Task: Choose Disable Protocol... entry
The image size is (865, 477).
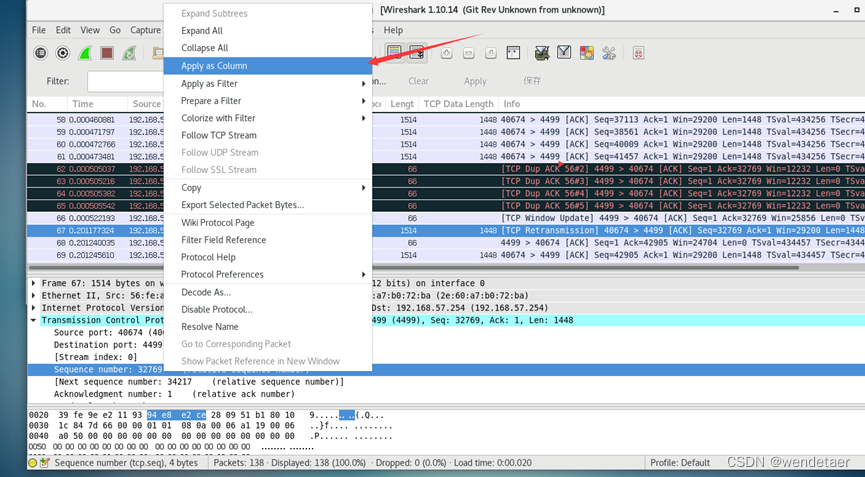Action: pyautogui.click(x=268, y=309)
